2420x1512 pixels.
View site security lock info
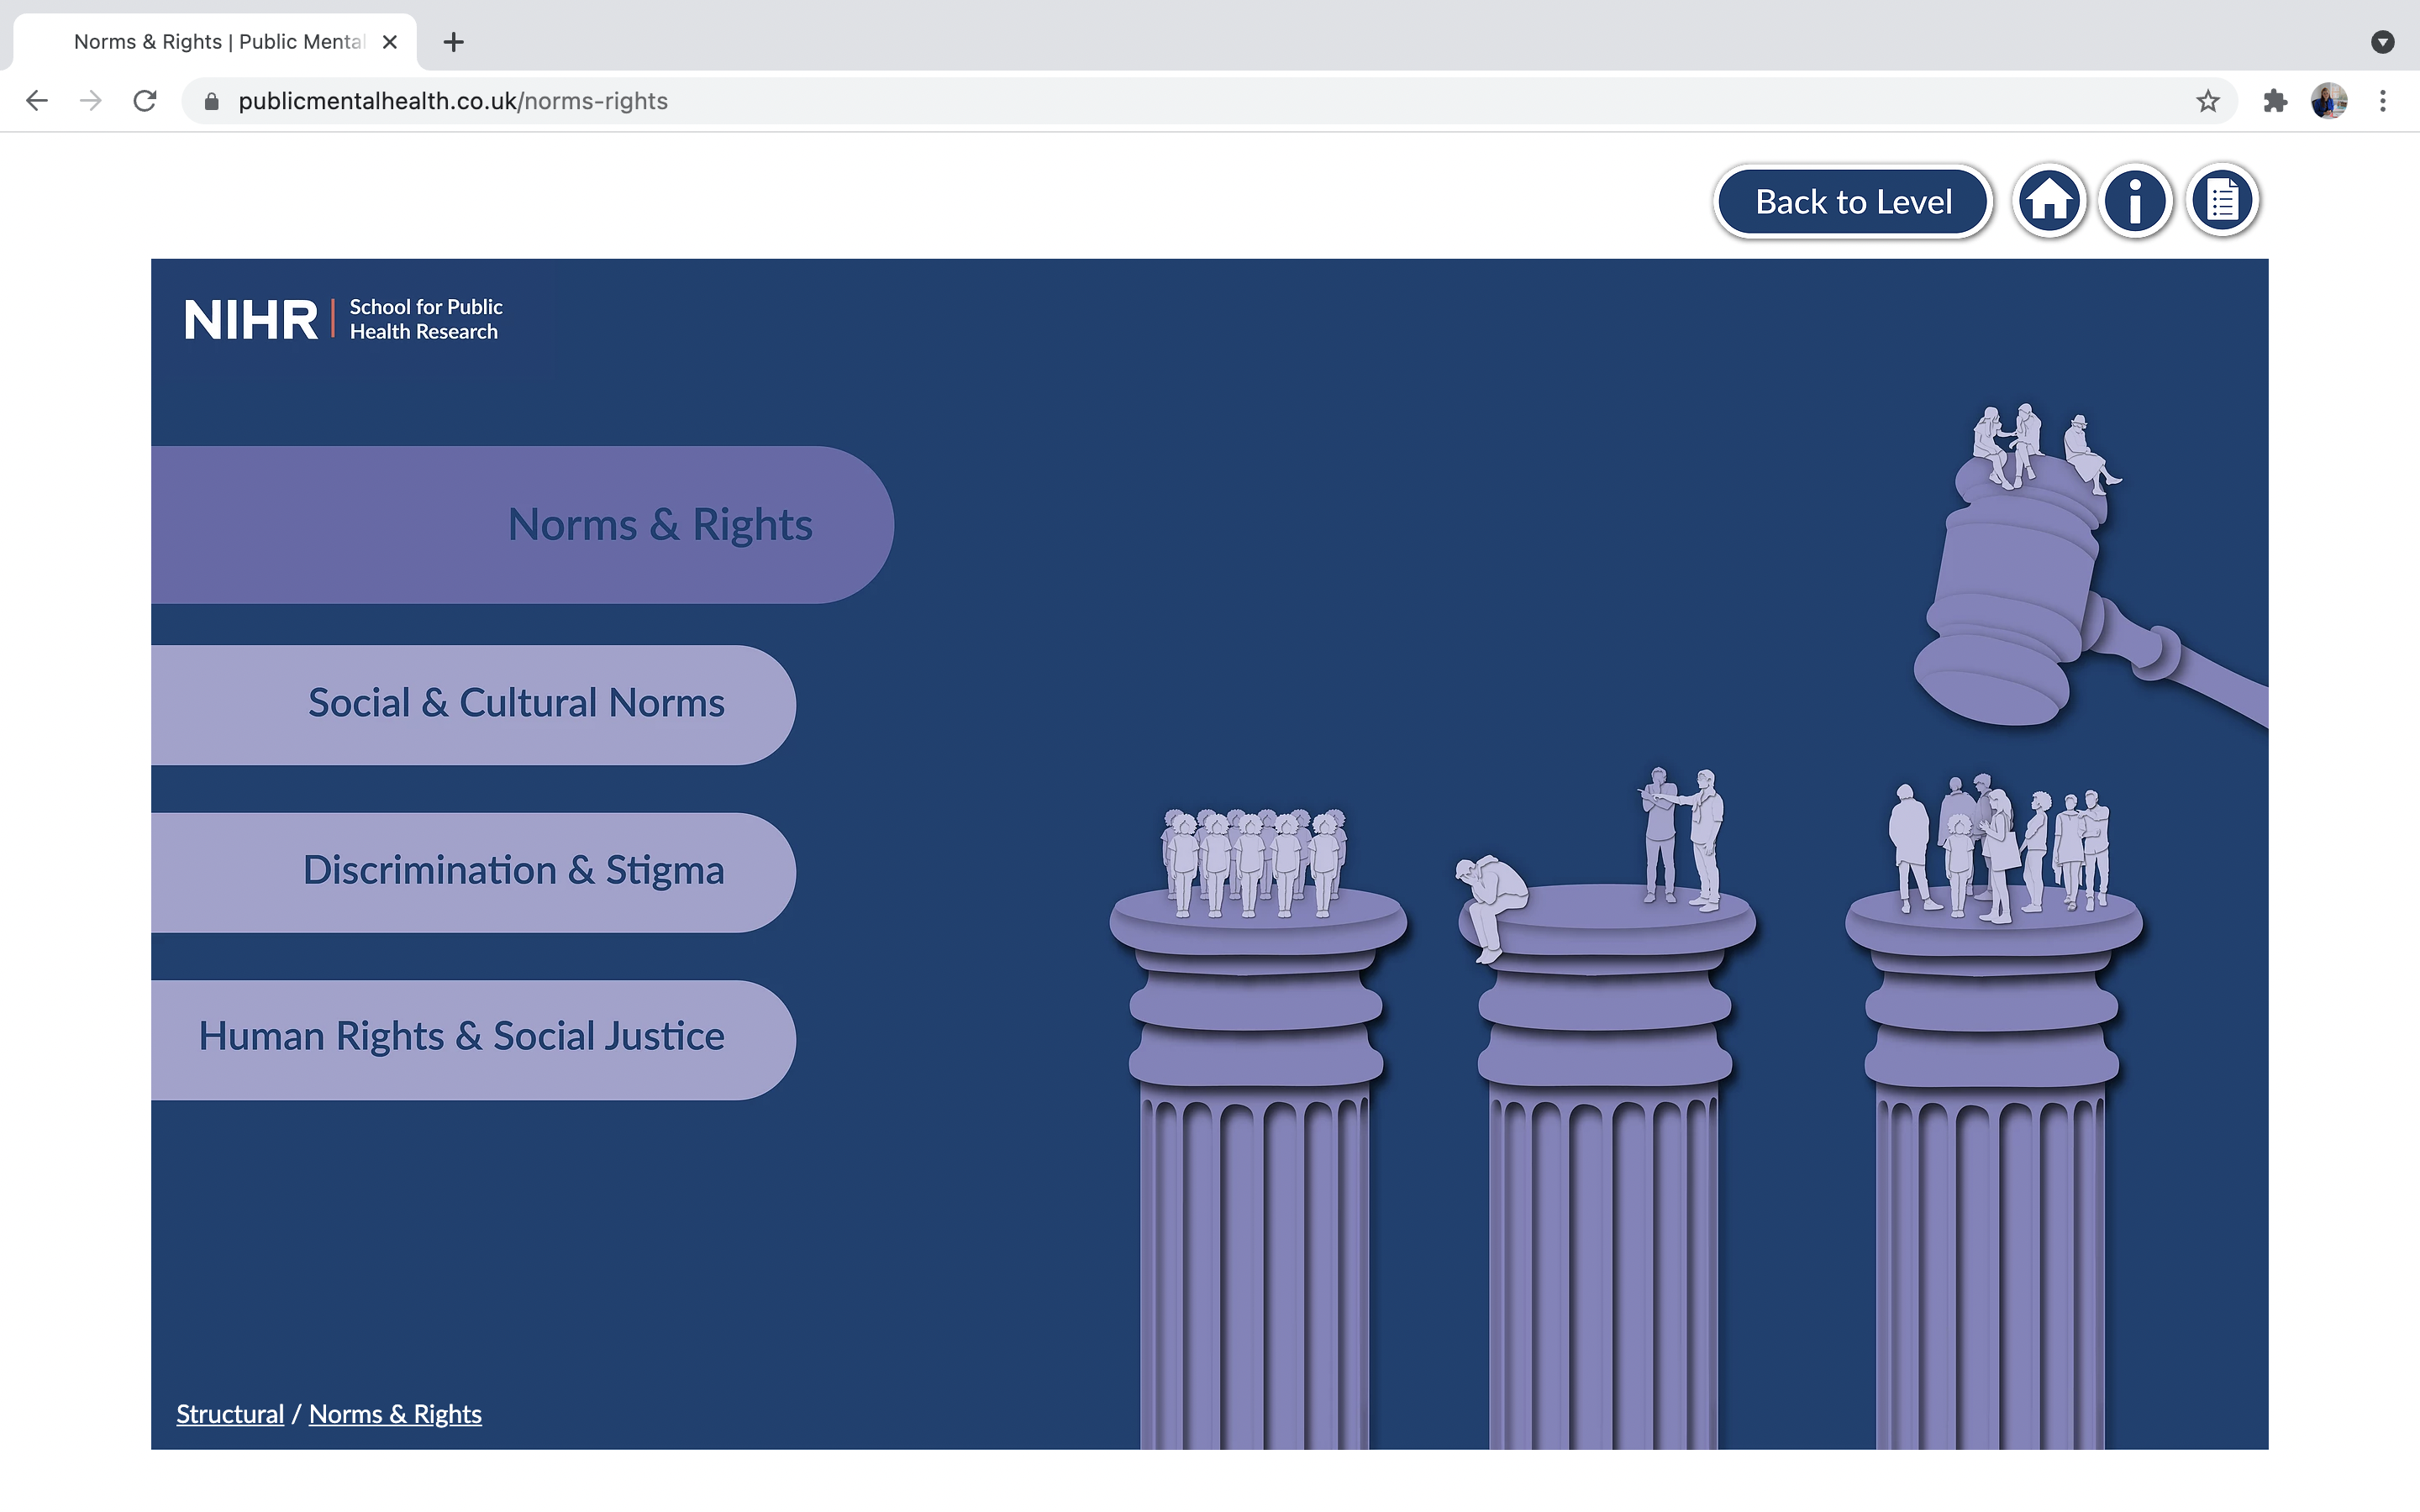coord(211,101)
